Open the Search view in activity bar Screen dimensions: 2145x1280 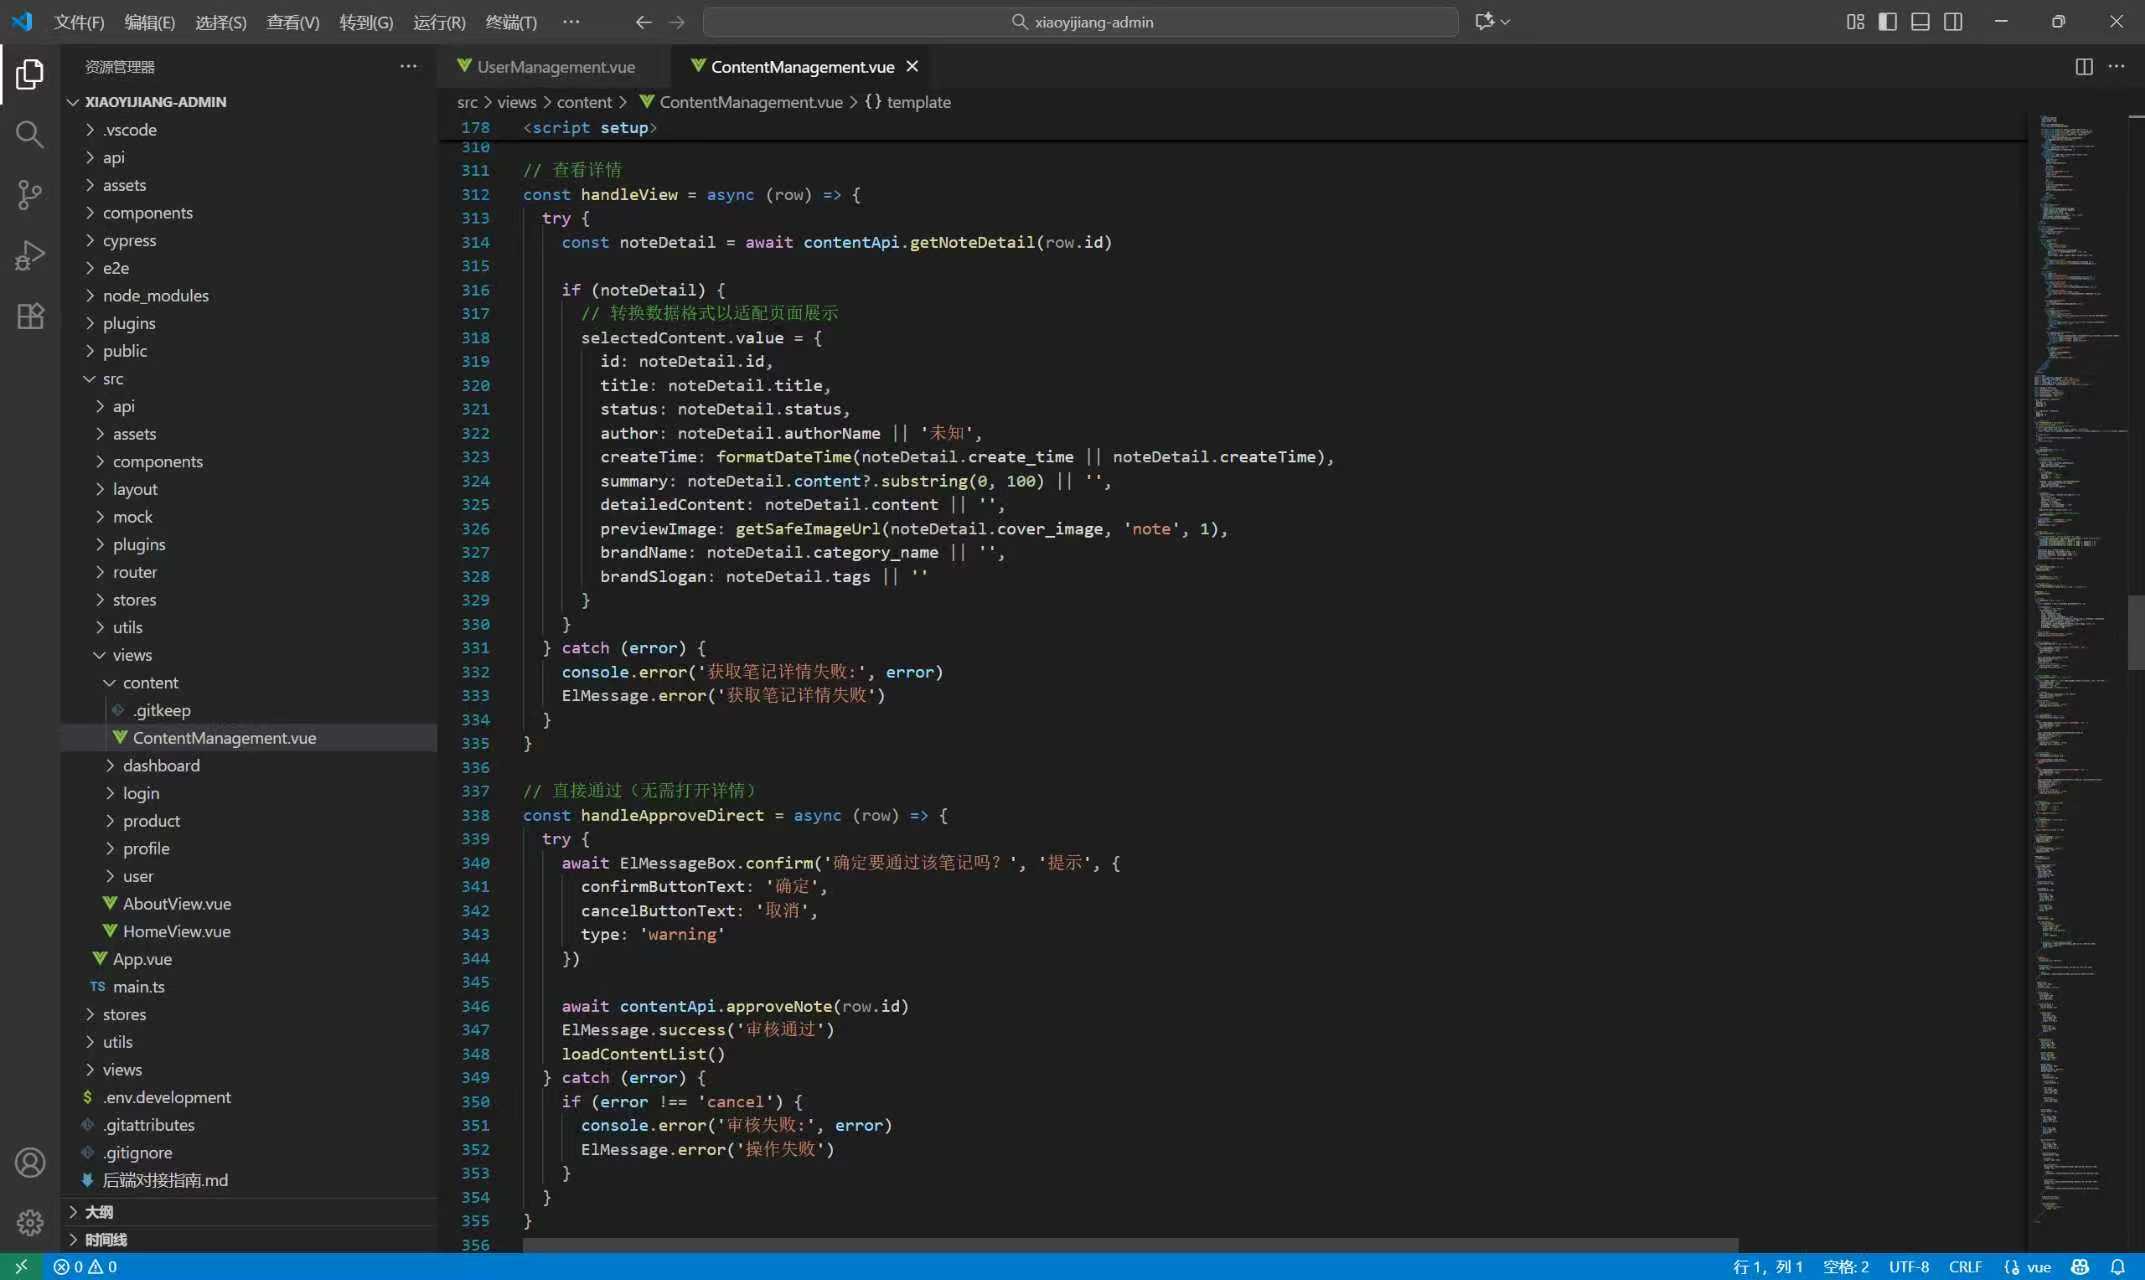coord(30,134)
